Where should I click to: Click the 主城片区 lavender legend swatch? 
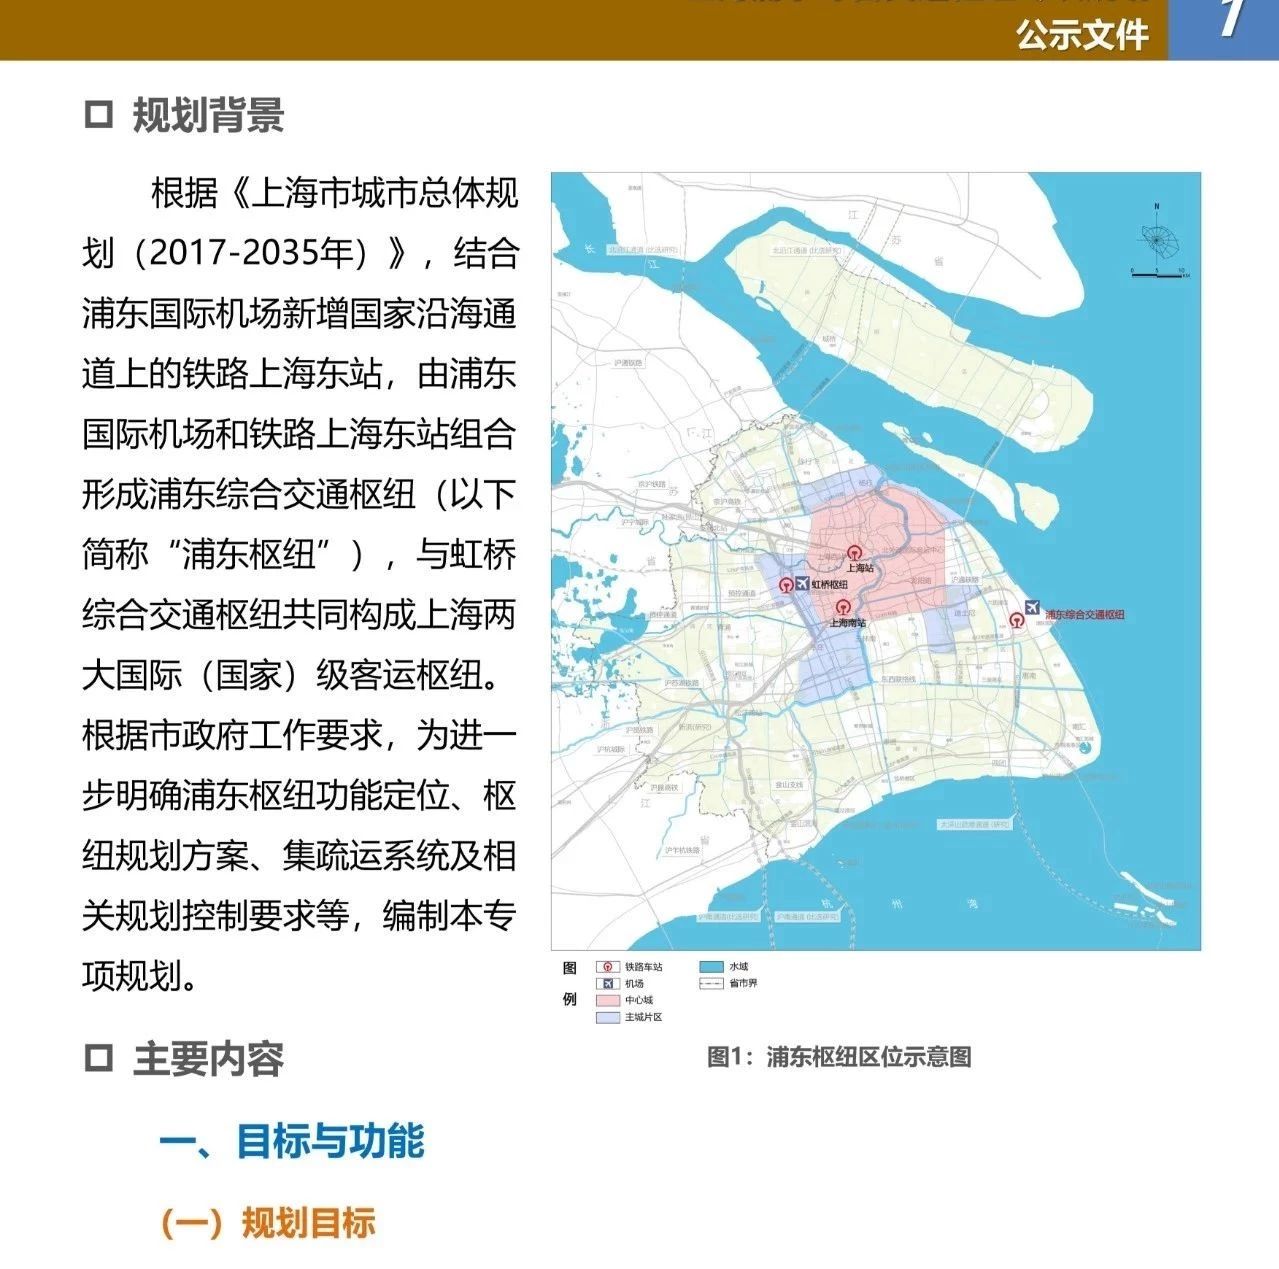(607, 1018)
